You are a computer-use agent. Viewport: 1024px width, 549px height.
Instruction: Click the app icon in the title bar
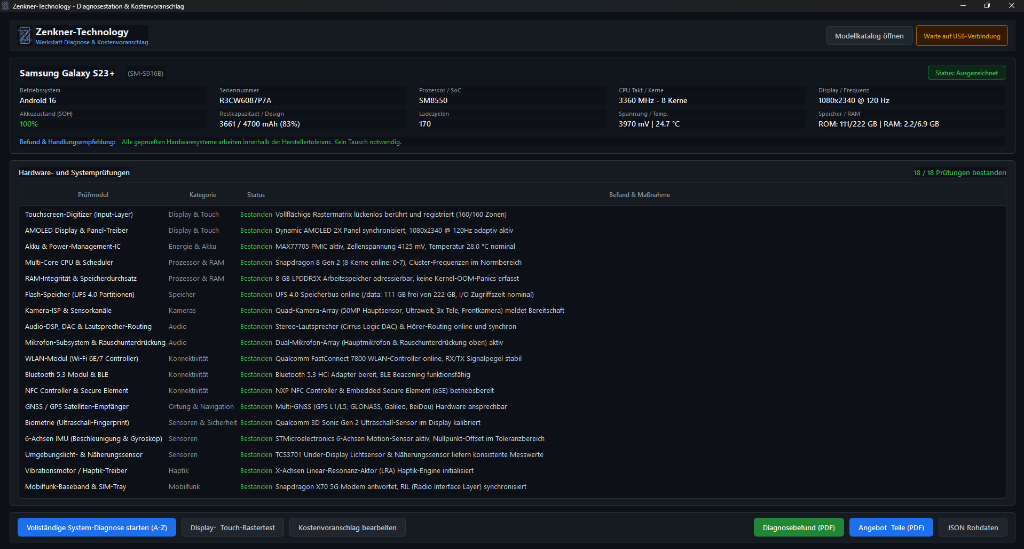pyautogui.click(x=5, y=6)
